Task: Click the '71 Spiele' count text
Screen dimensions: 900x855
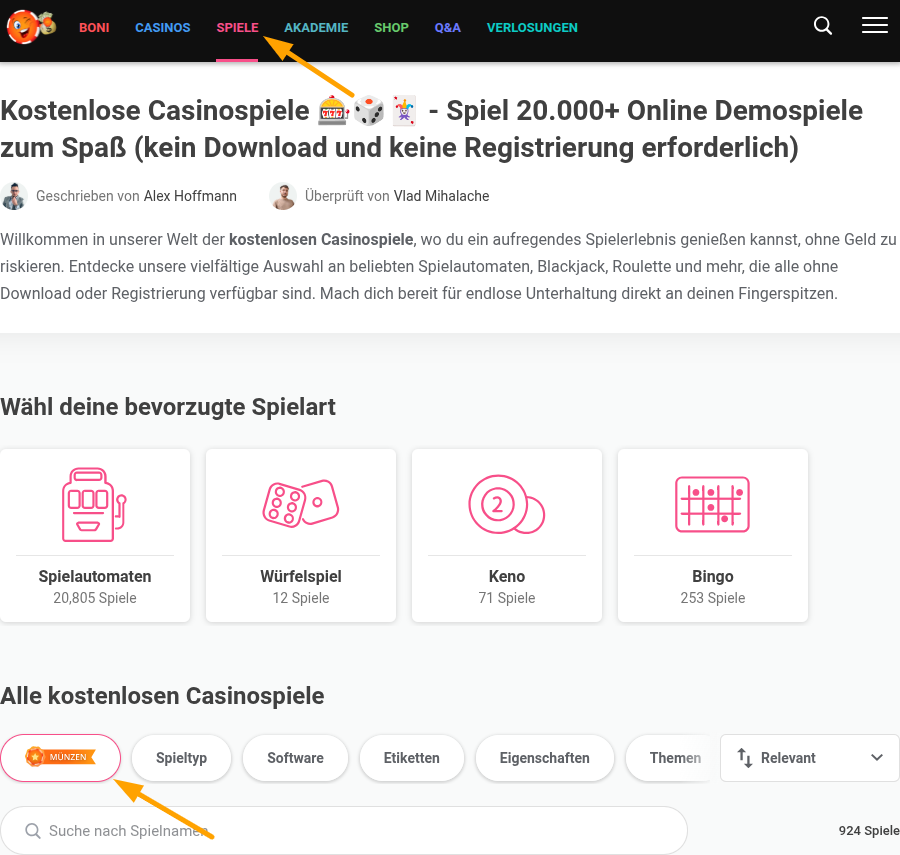Action: pyautogui.click(x=507, y=598)
